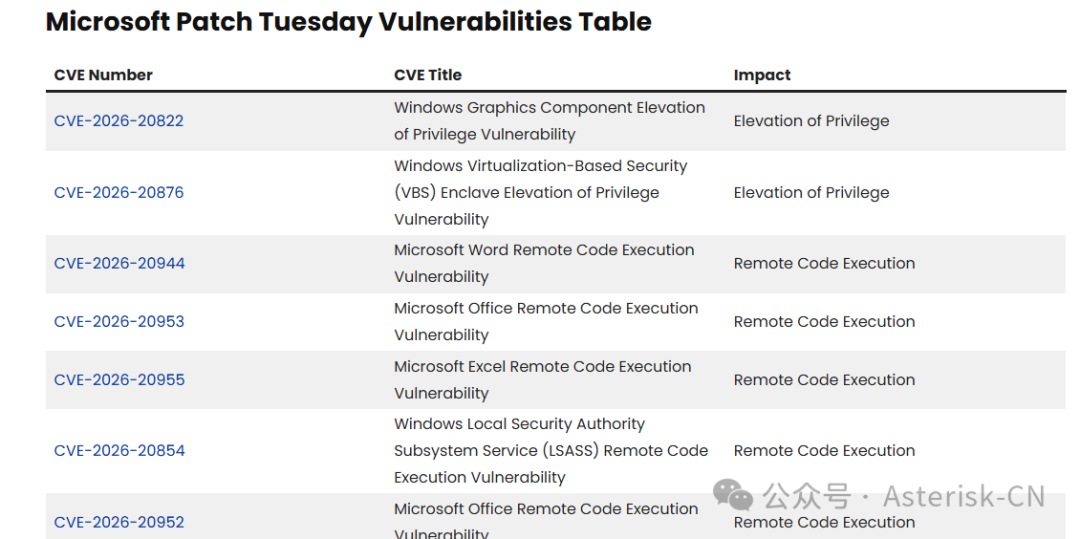The height and width of the screenshot is (539, 1080).
Task: Open the CVE-2026-20822 link
Action: [119, 121]
